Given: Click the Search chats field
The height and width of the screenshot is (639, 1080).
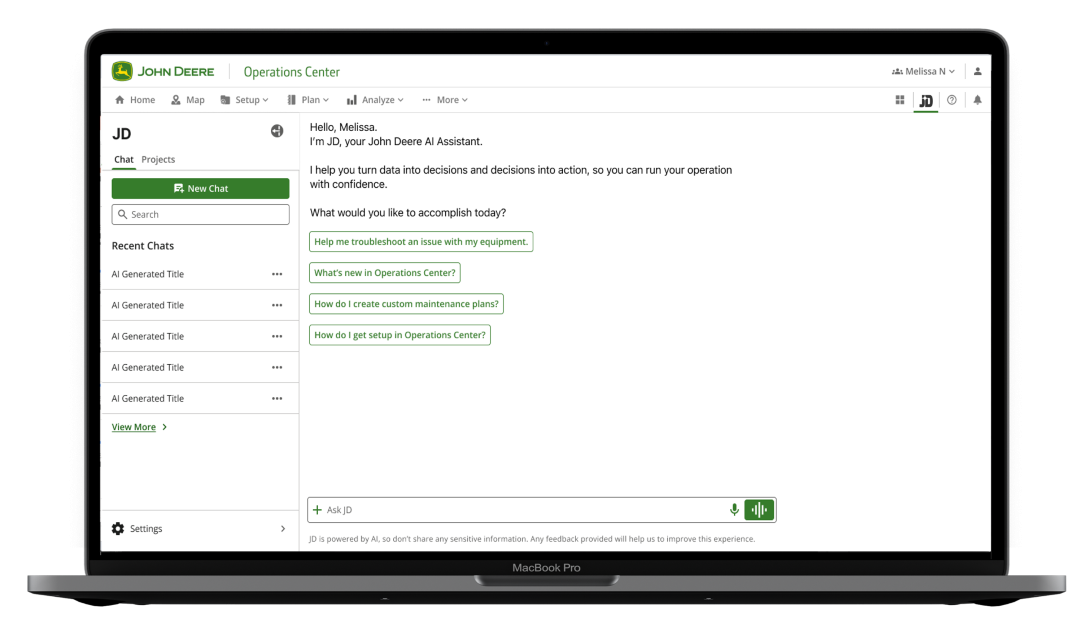Looking at the screenshot, I should point(200,214).
